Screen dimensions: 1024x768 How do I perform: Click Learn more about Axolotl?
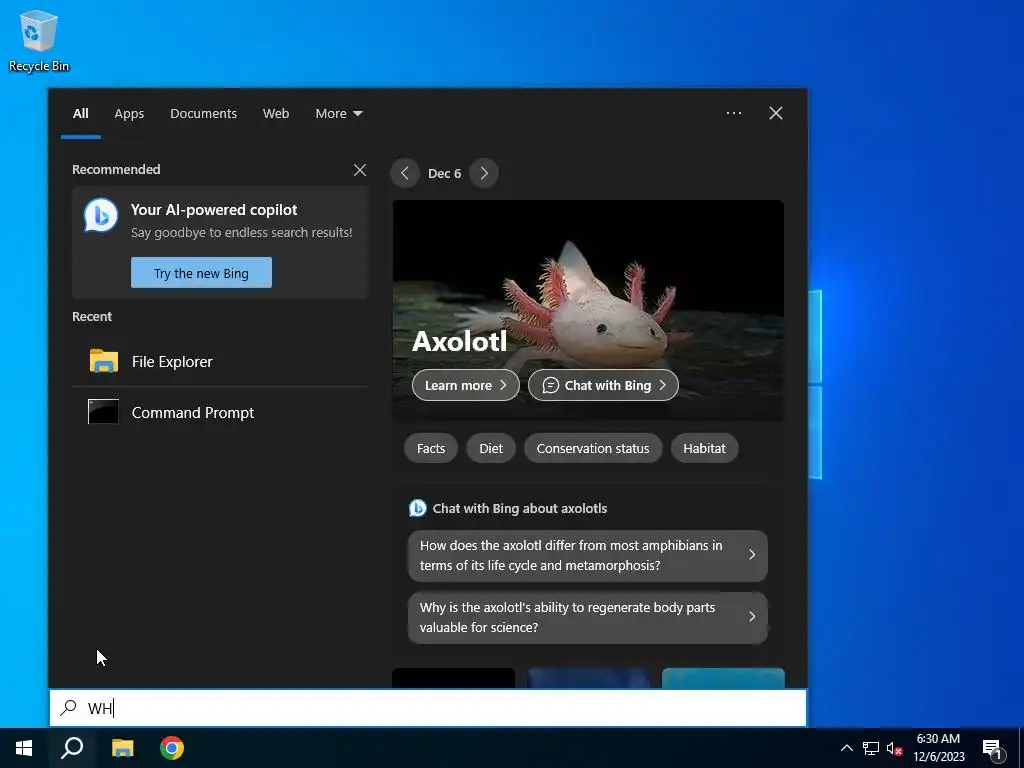(466, 385)
